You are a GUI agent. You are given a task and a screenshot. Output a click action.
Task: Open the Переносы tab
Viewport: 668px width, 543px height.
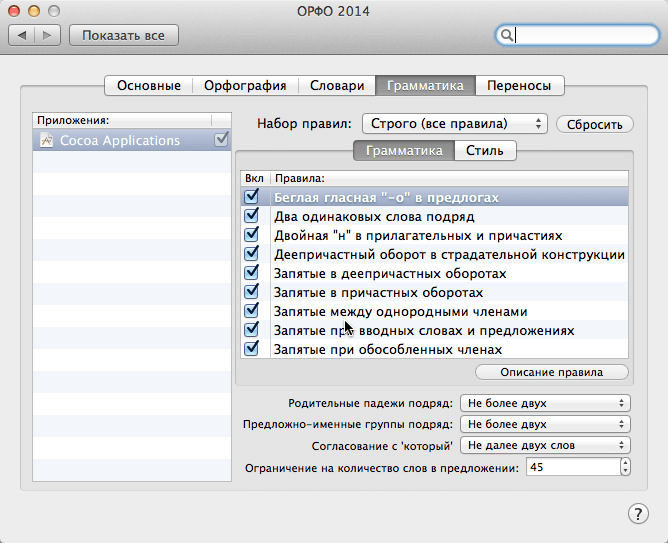[x=519, y=86]
